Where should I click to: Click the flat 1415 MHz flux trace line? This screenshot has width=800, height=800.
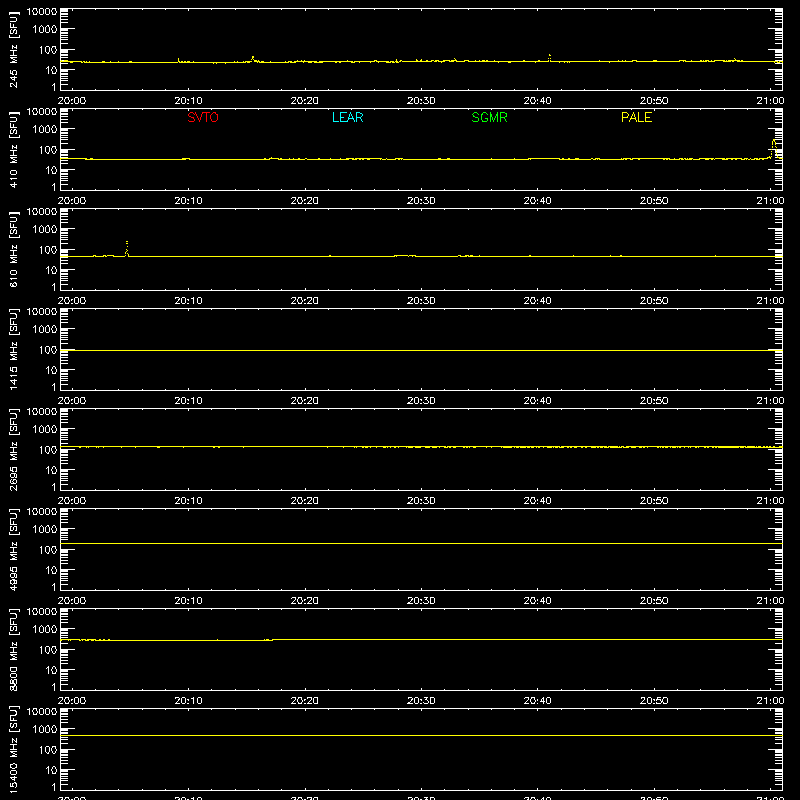[x=421, y=351]
